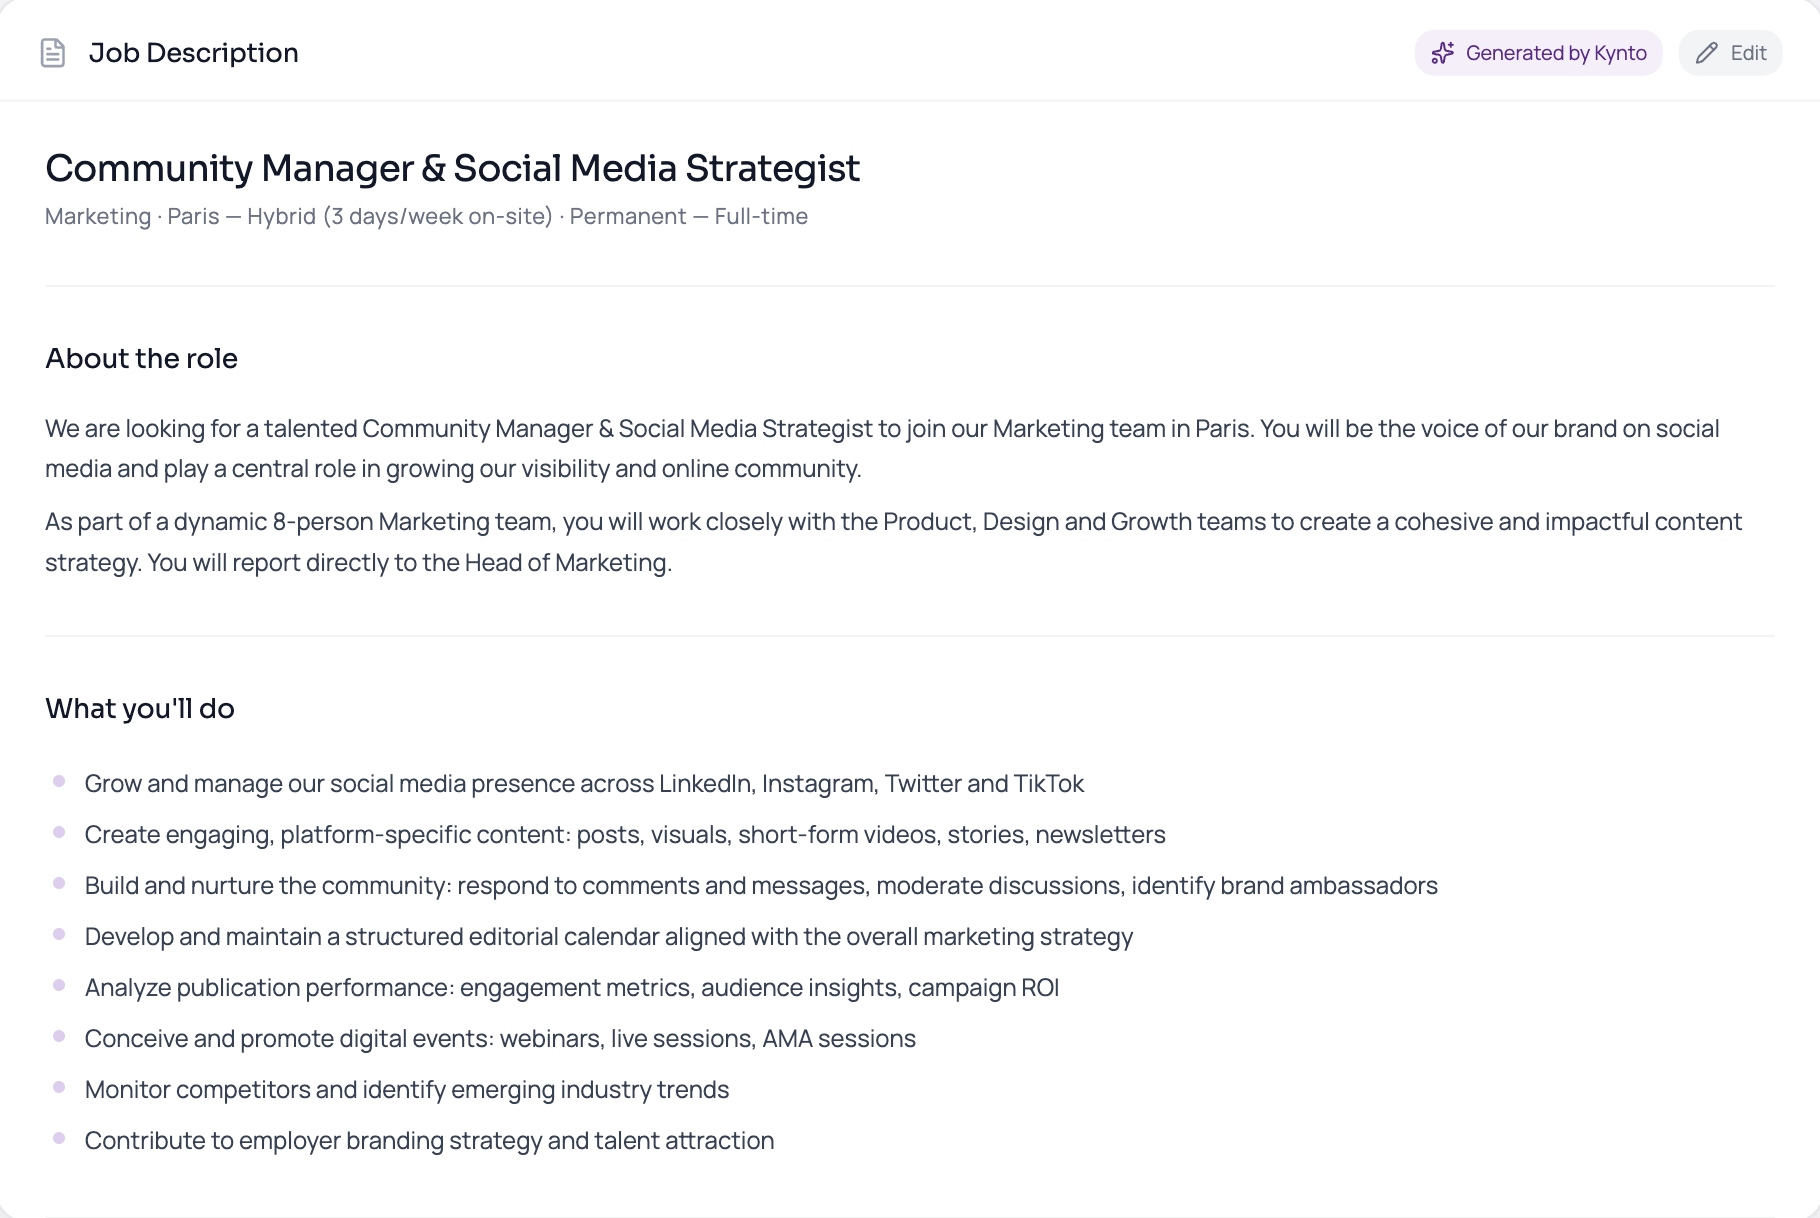Image resolution: width=1820 pixels, height=1218 pixels.
Task: Select the Community Manager & Social Media Strategist heading
Action: point(452,168)
